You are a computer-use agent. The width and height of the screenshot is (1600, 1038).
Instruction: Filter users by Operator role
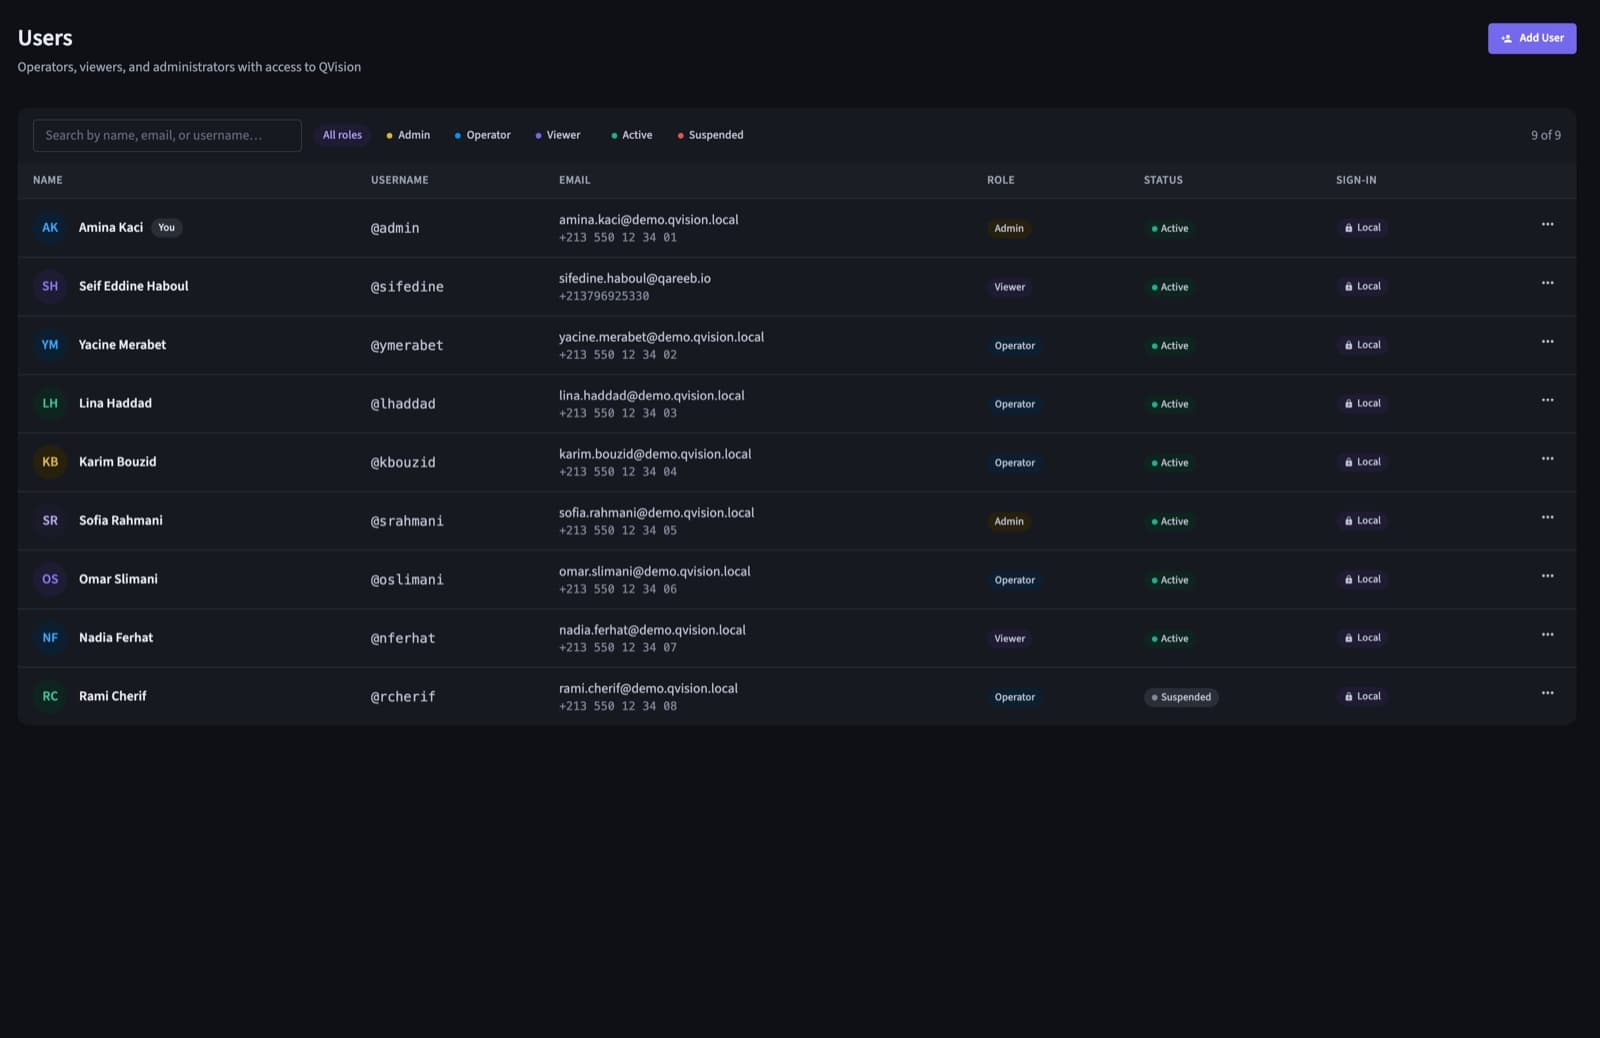[482, 135]
